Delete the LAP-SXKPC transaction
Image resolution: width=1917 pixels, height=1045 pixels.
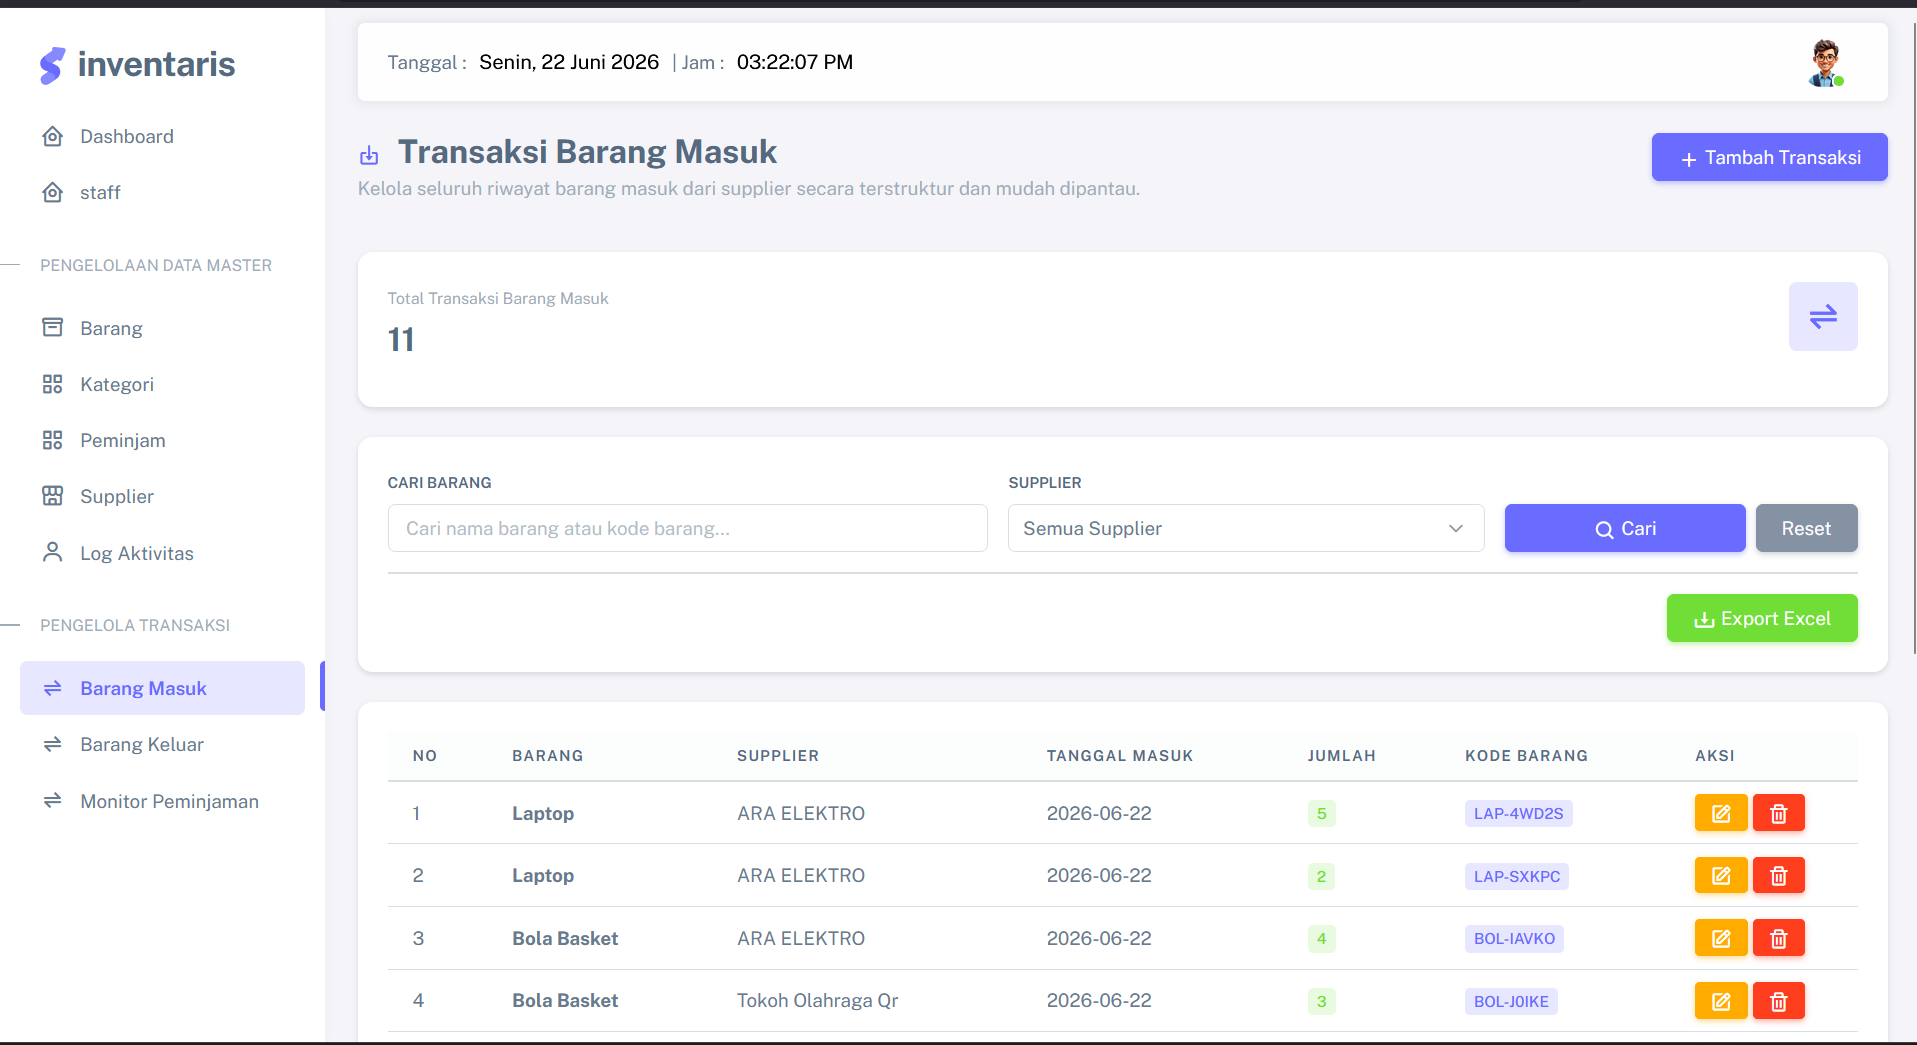(1778, 875)
